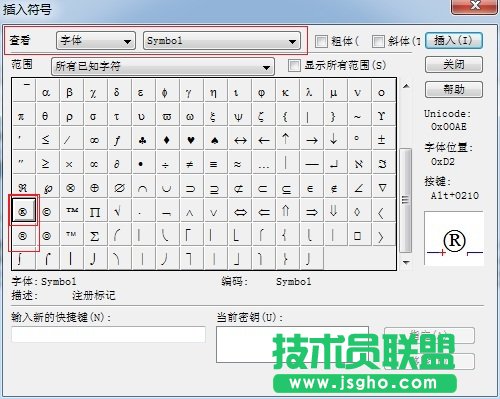This screenshot has width=500, height=399.
Task: Select the less-than-or-equal ≤ symbol
Action: point(48,139)
